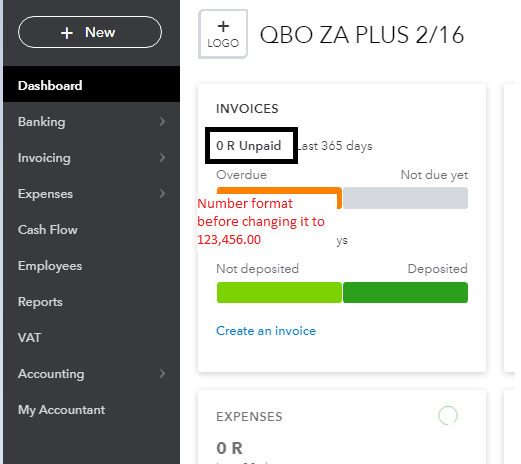The width and height of the screenshot is (521, 464).
Task: Expand the Expenses submenu chevron
Action: [162, 194]
